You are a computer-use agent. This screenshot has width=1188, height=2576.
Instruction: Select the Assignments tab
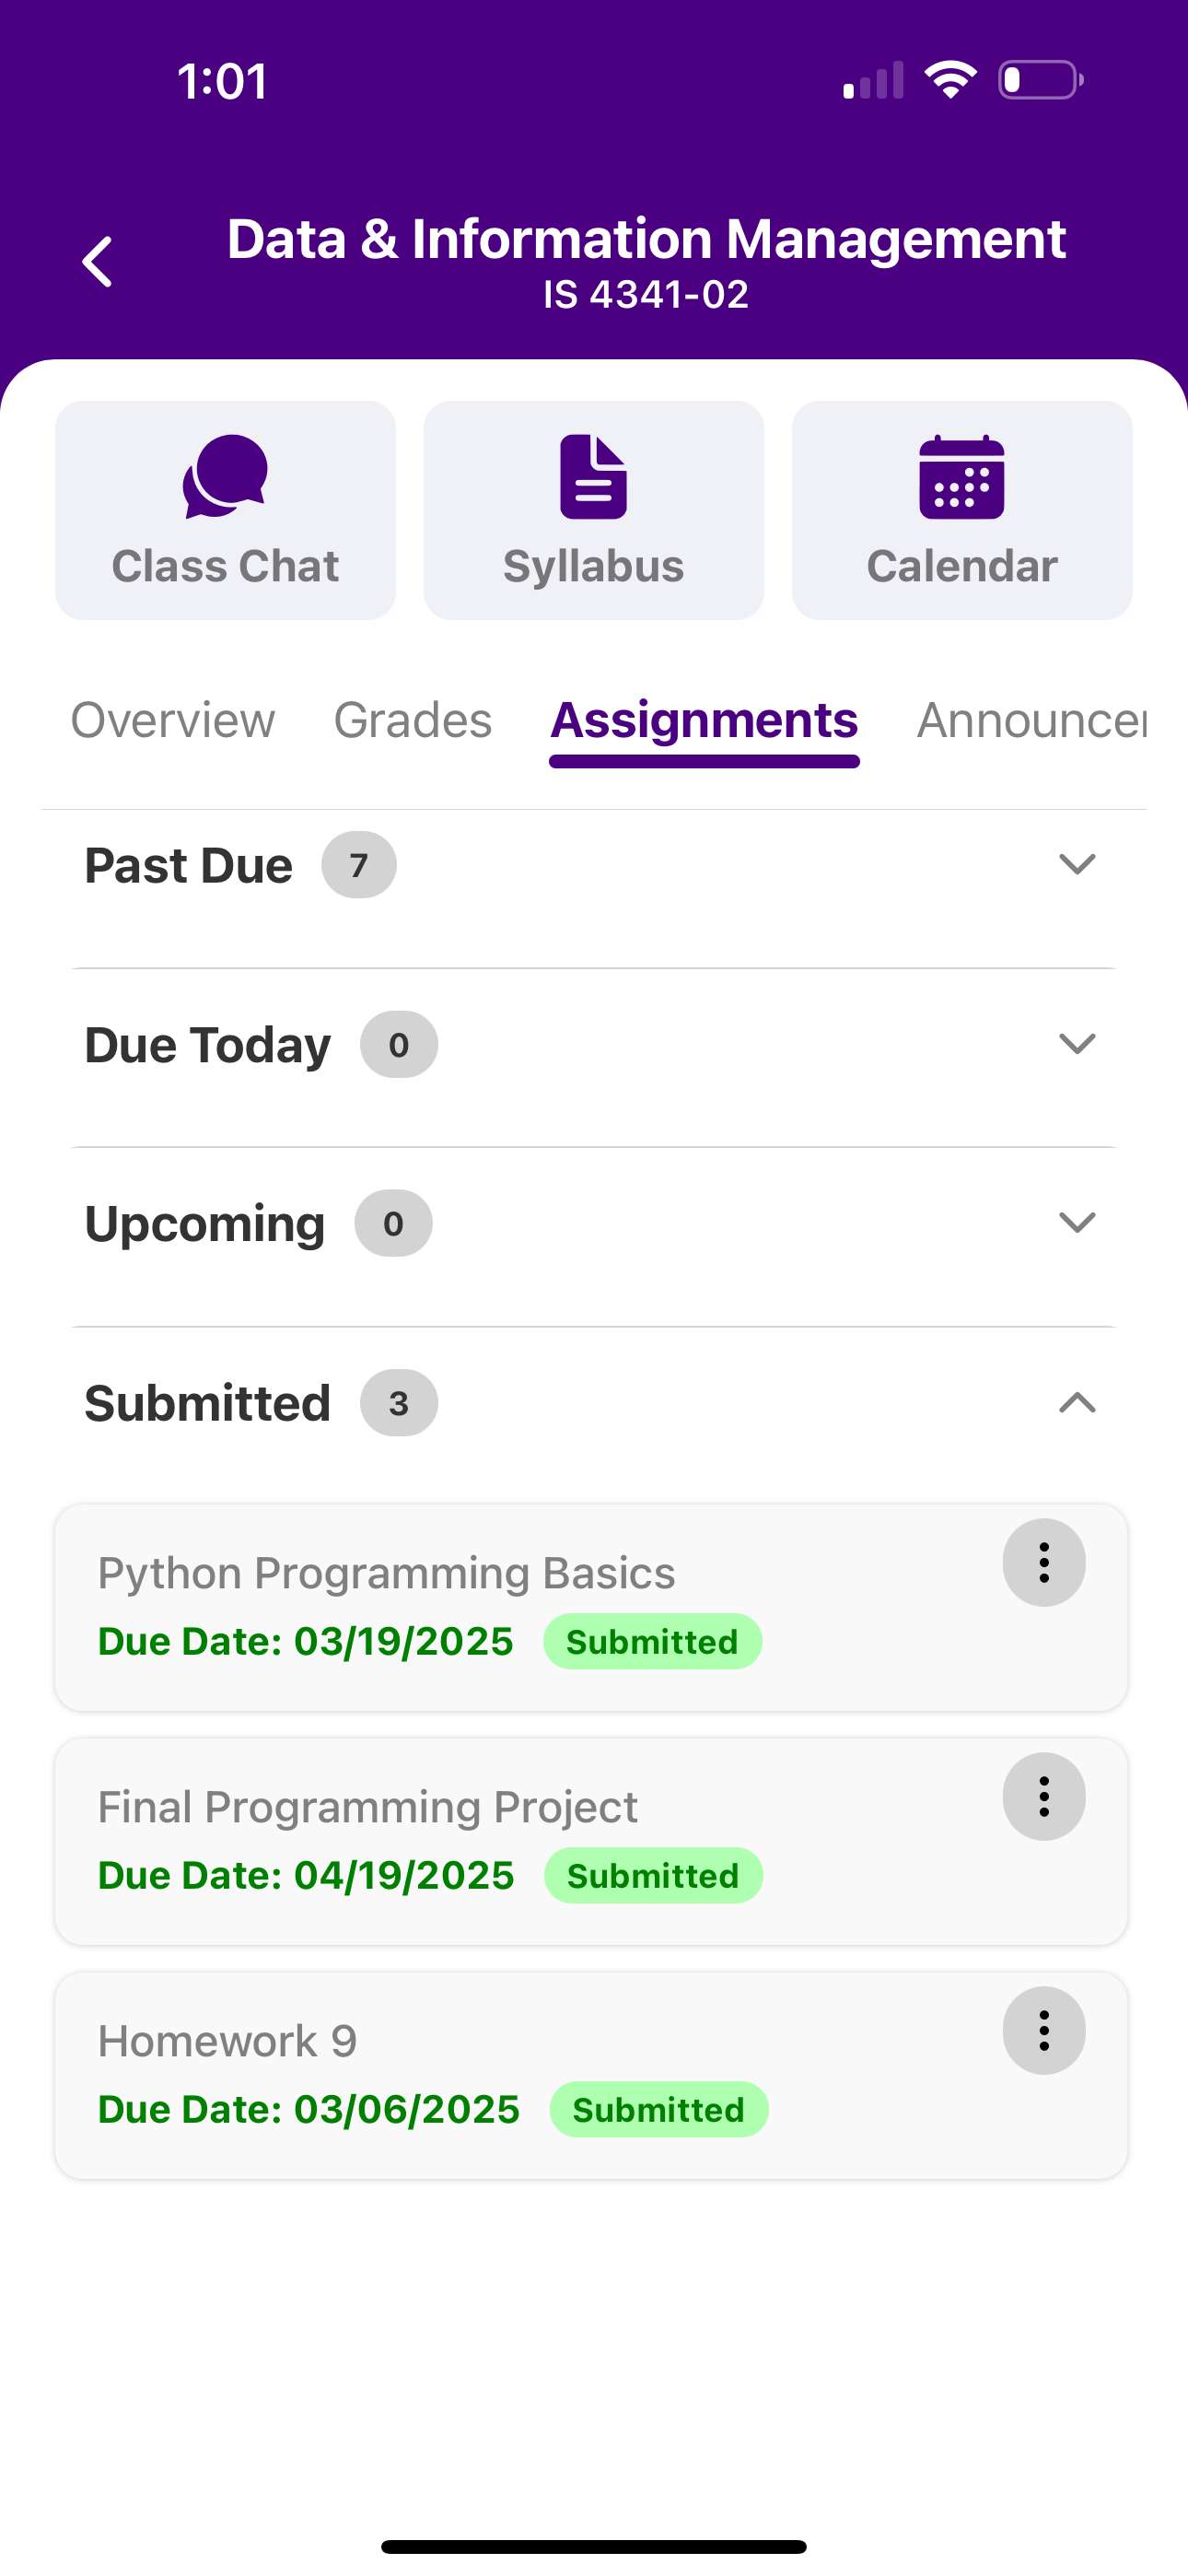point(704,720)
